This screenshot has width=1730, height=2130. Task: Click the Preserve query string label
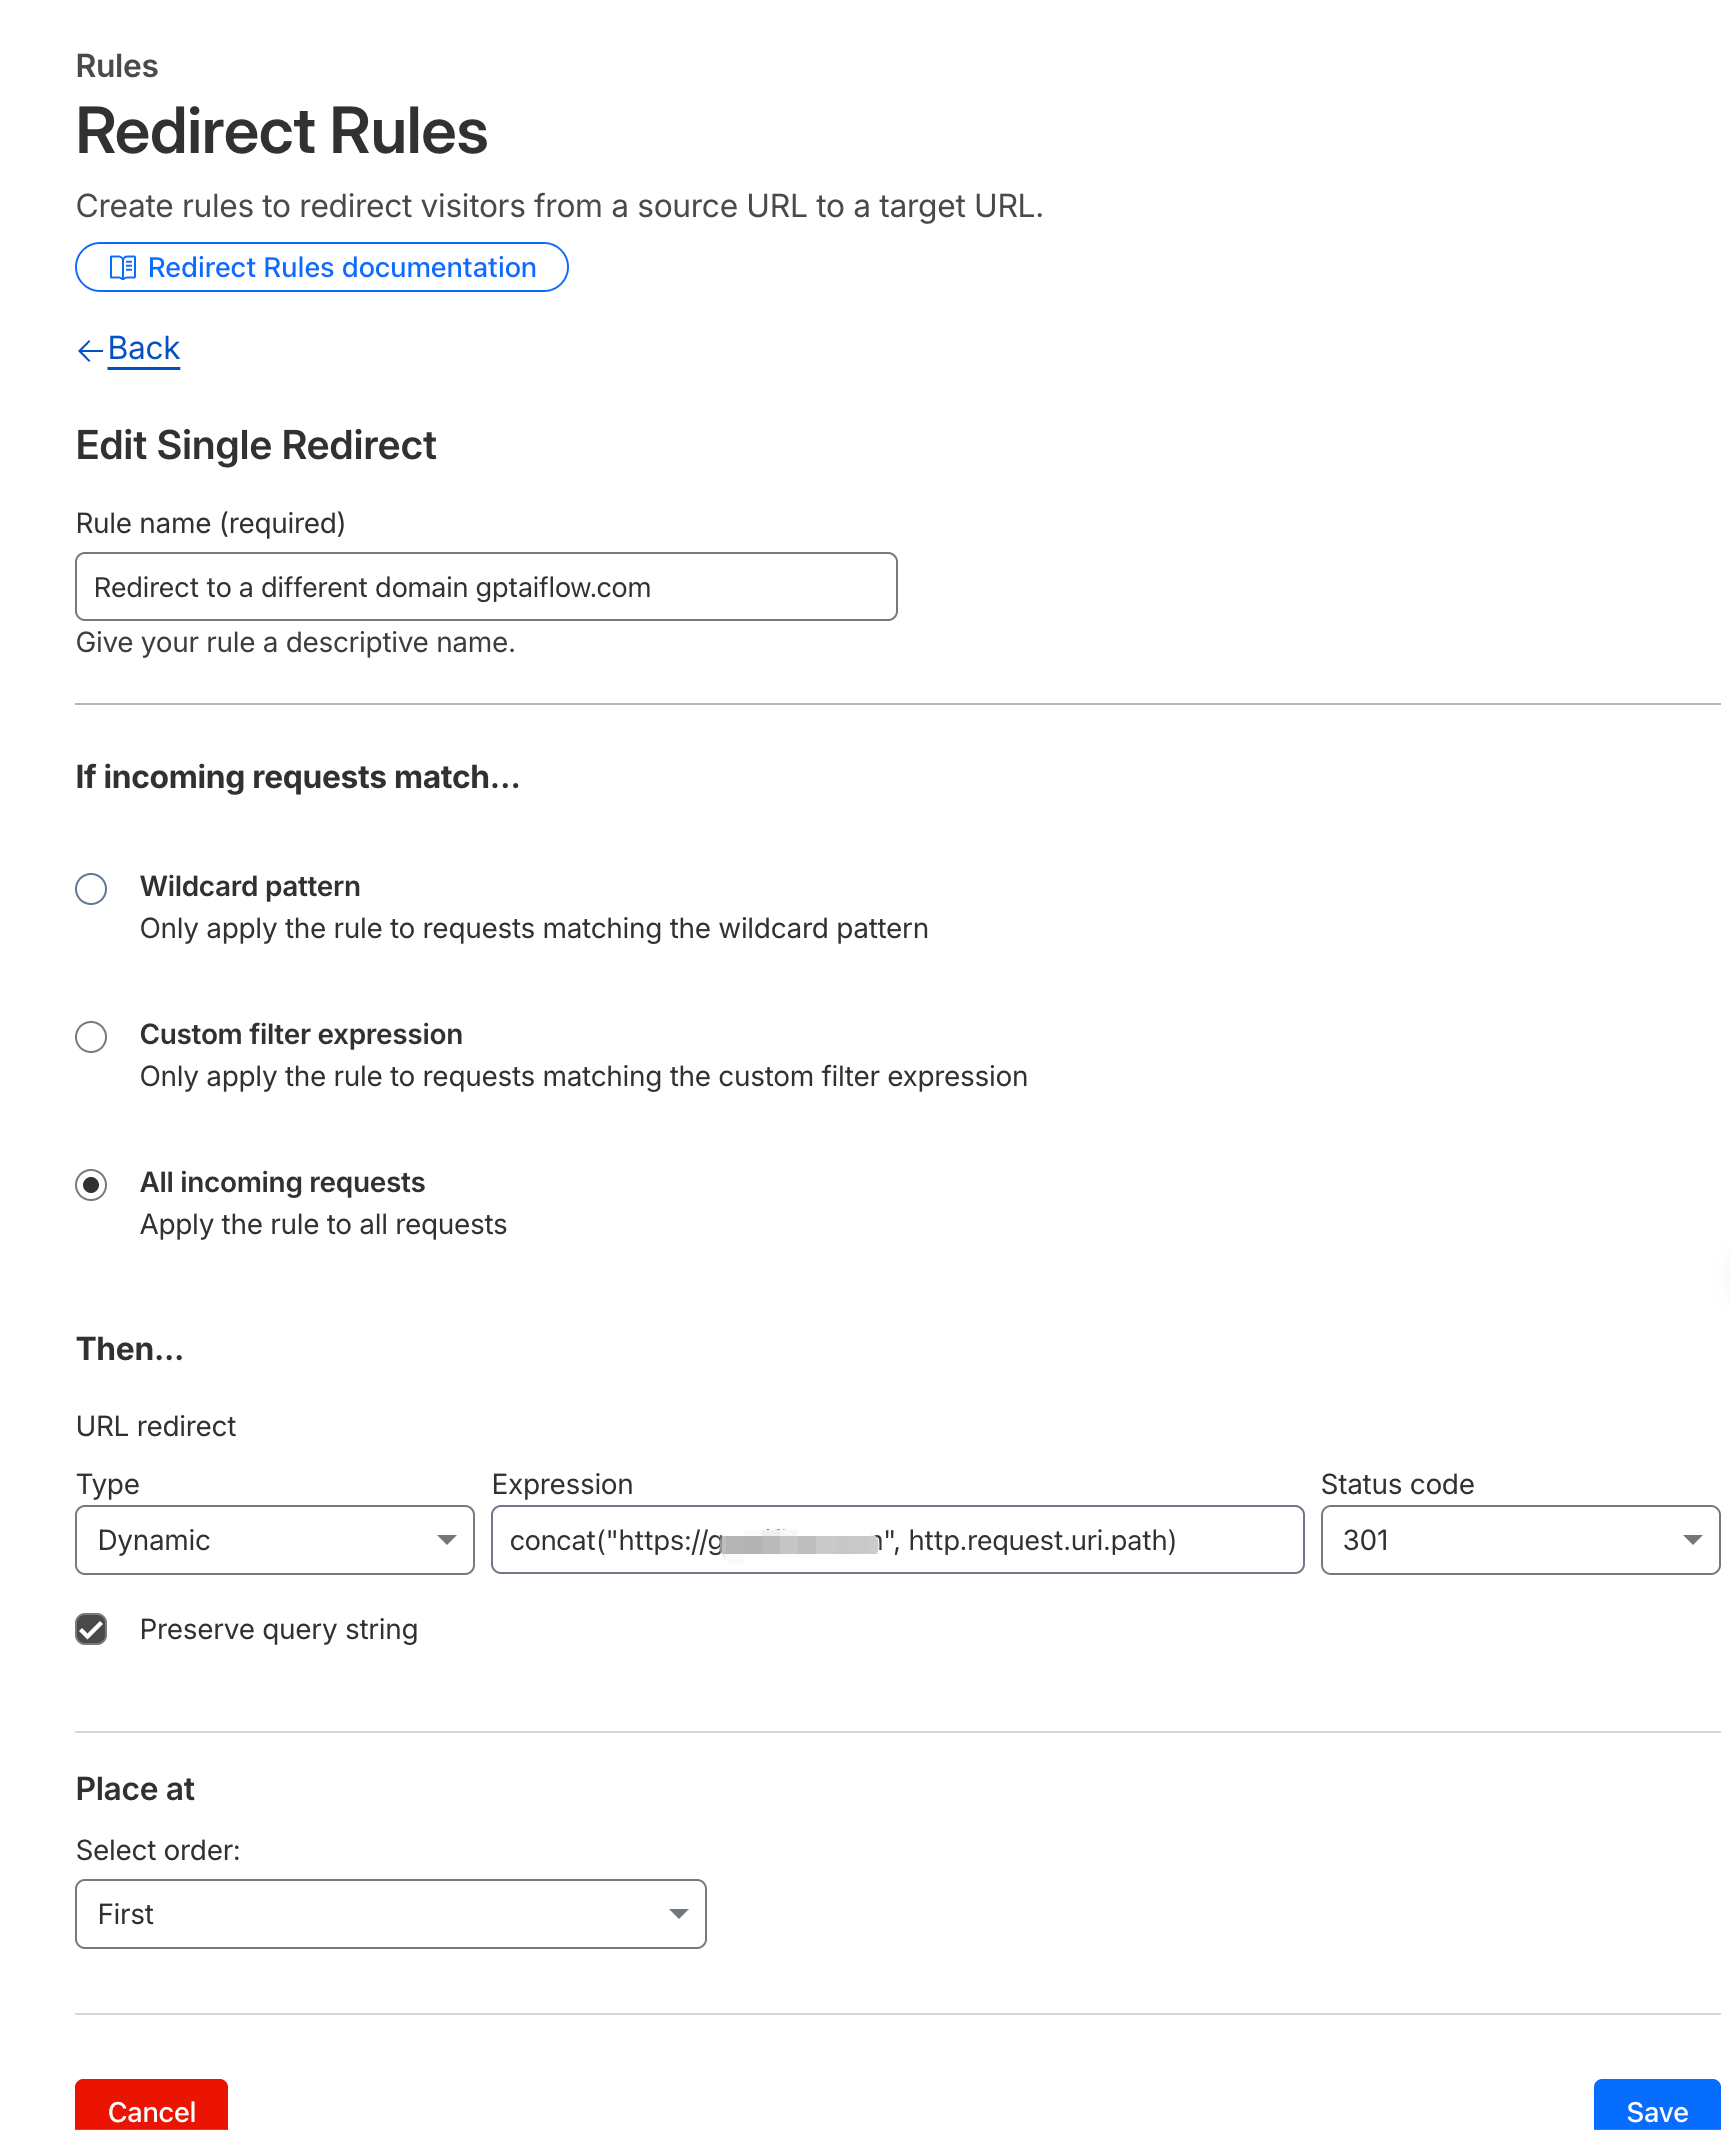coord(279,1629)
